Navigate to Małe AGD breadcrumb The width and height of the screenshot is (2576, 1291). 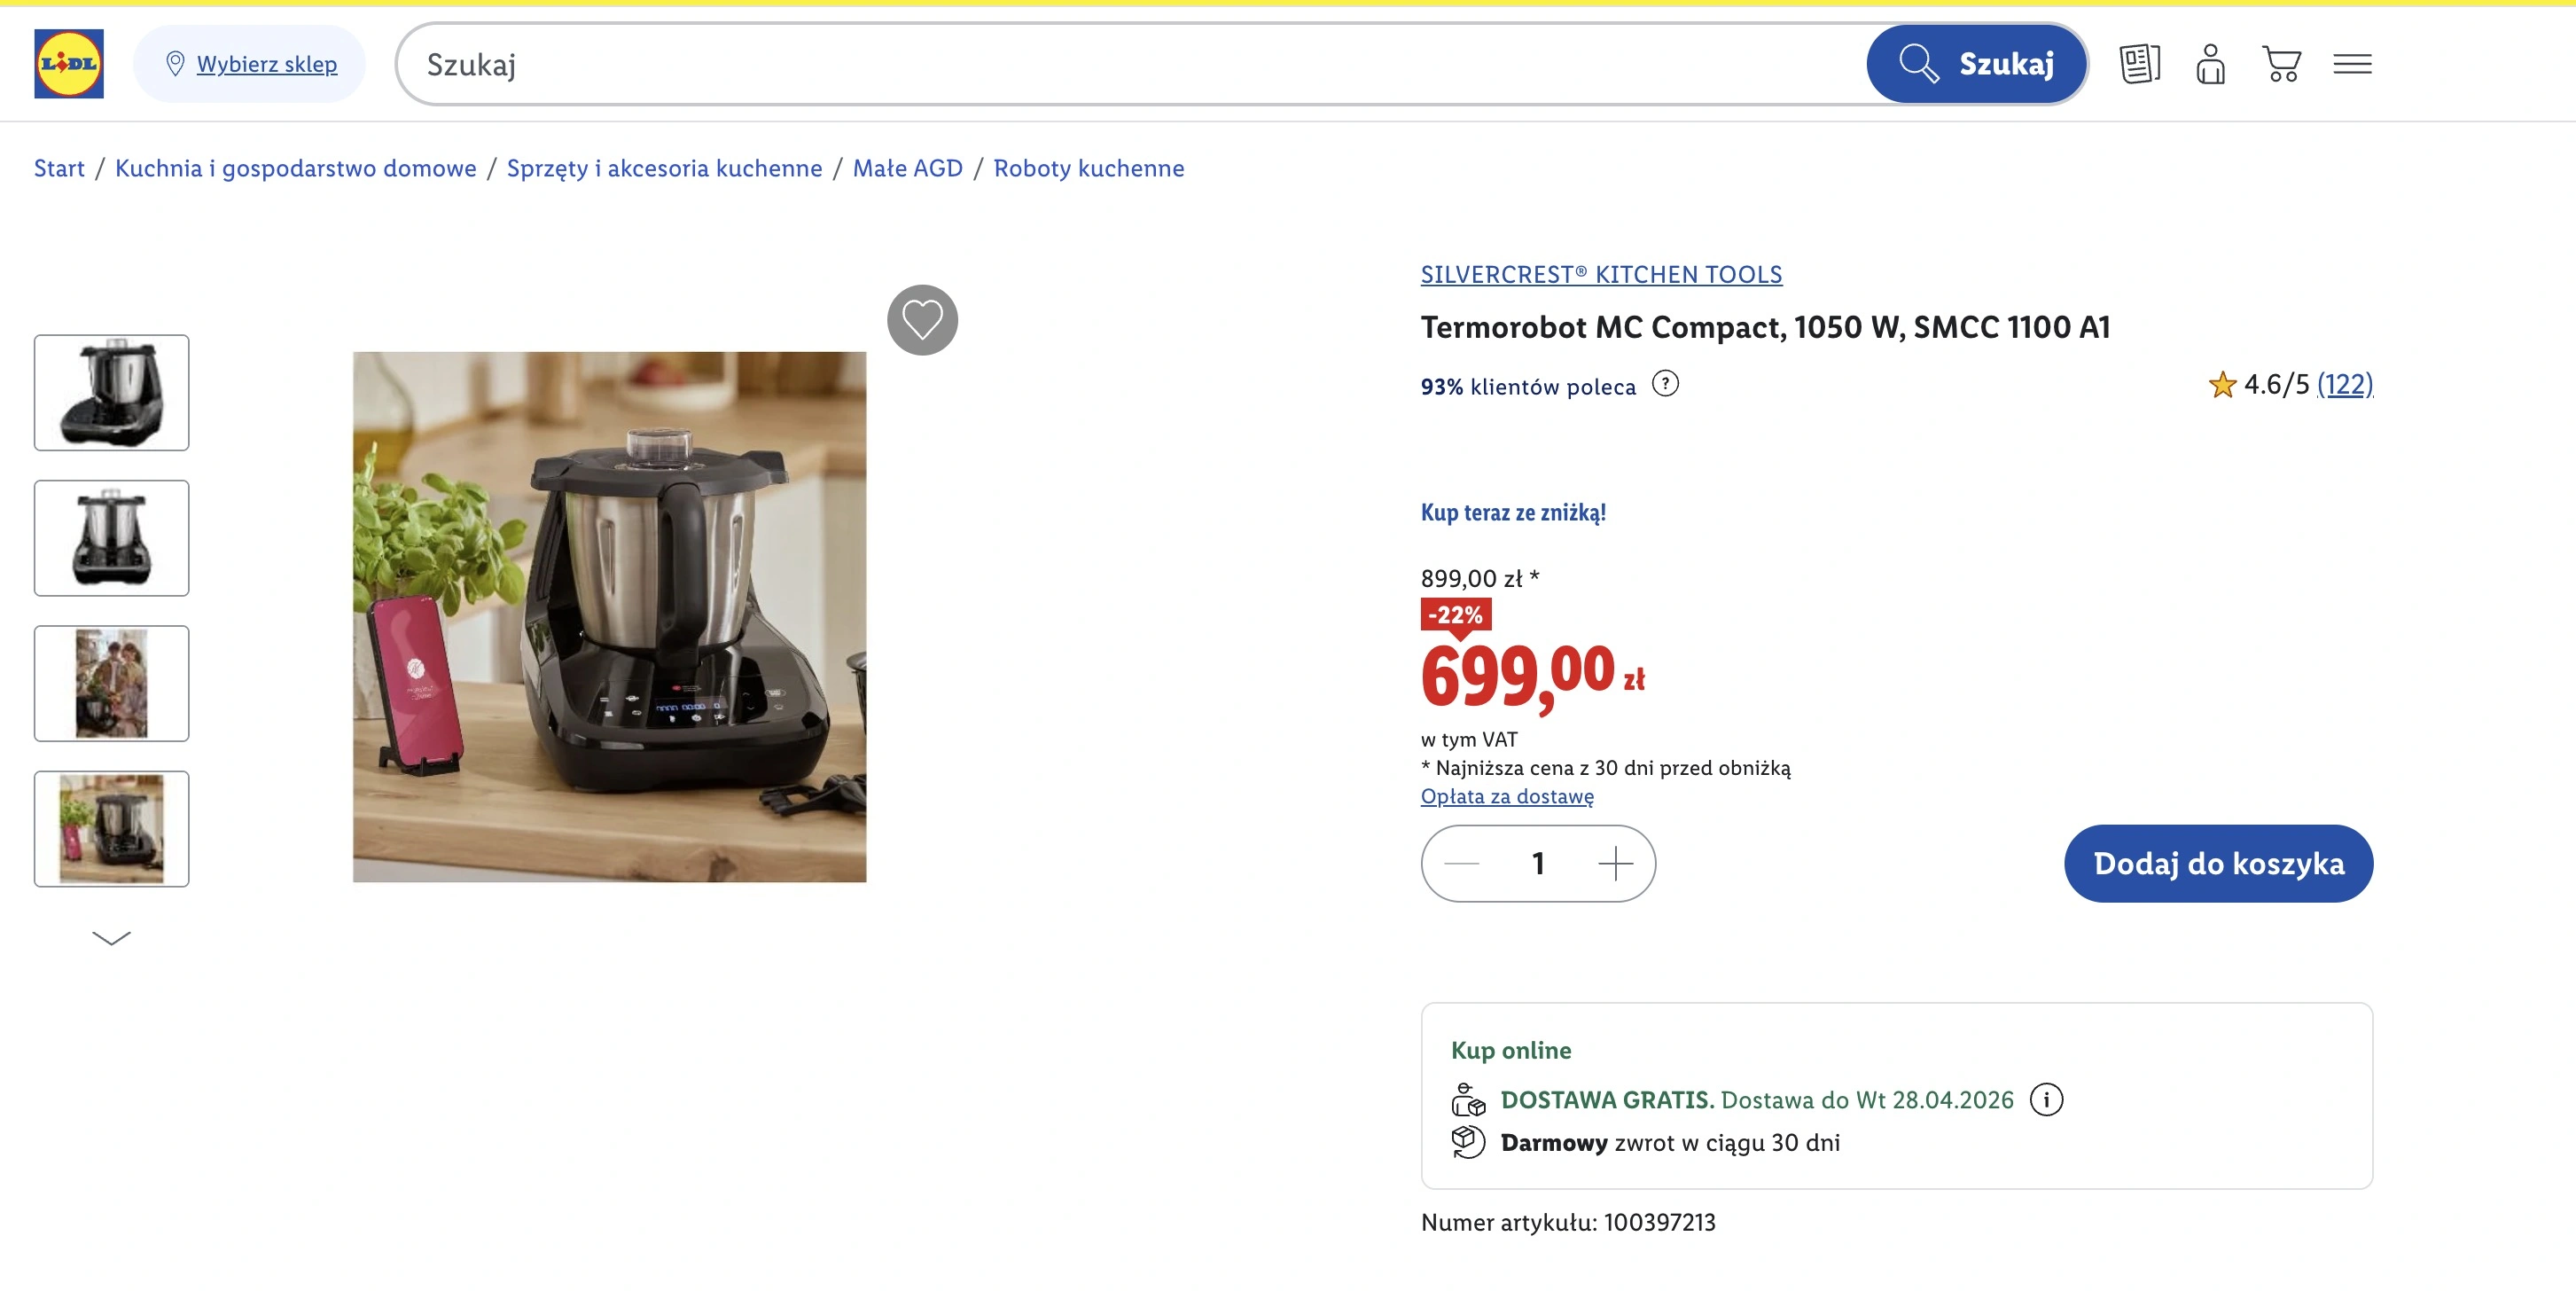[907, 168]
